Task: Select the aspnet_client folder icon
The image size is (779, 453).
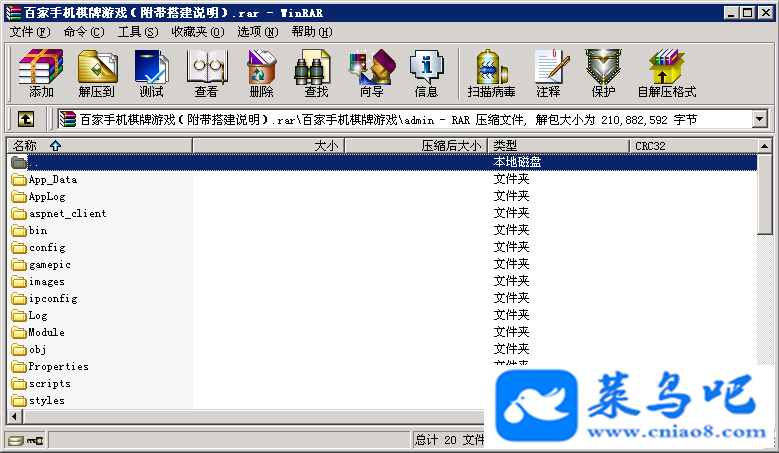Action: tap(19, 214)
